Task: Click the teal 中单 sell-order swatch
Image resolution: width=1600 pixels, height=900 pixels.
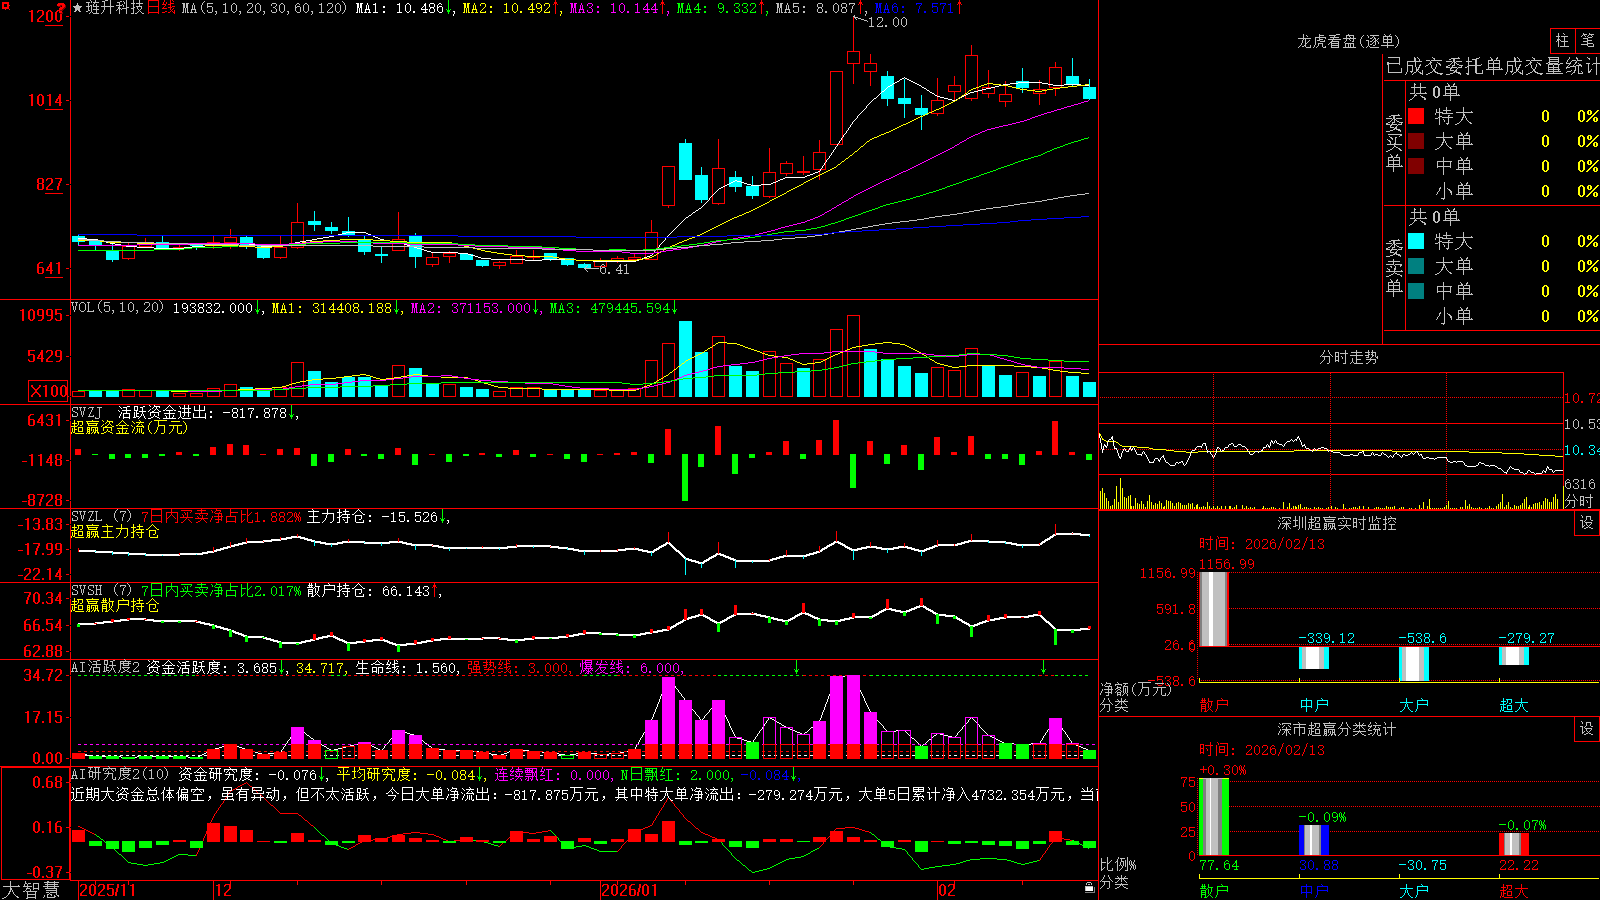Action: 1416,291
